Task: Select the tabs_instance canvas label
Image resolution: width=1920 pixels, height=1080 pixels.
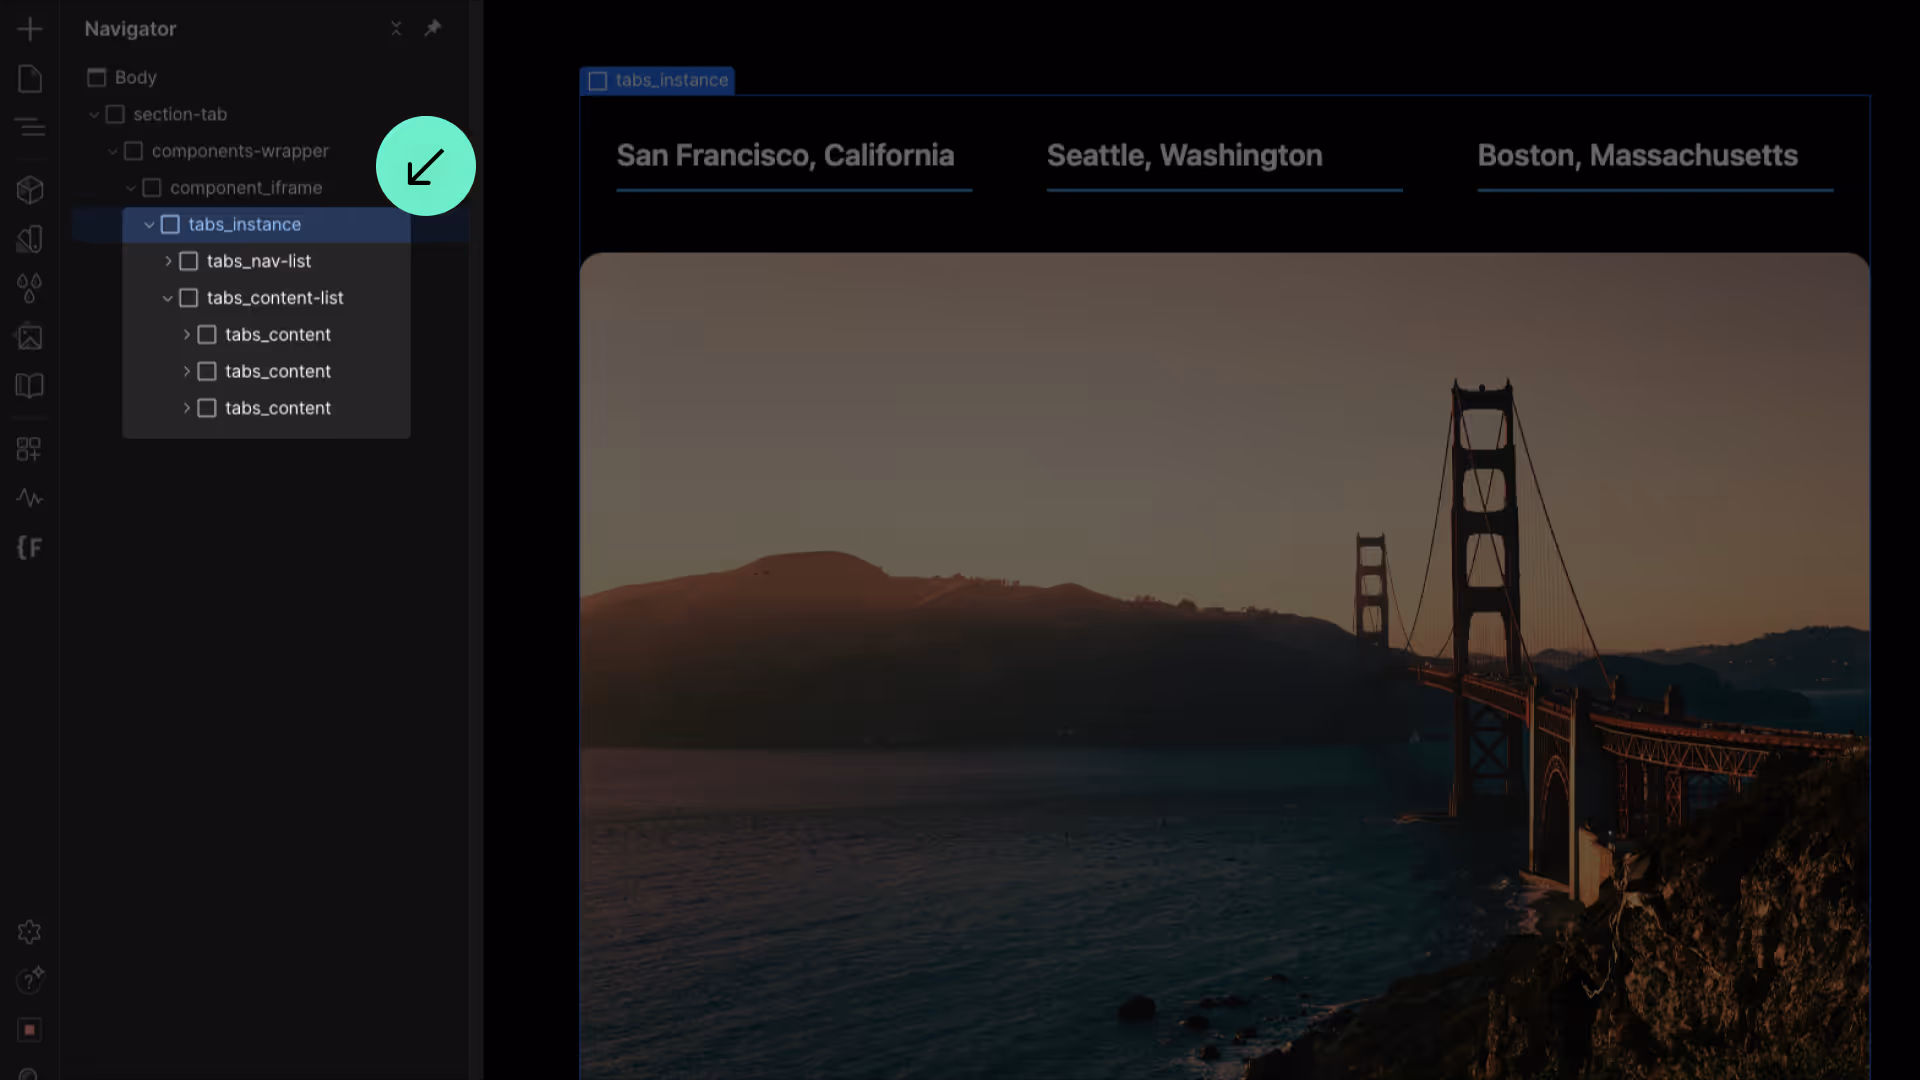Action: (x=658, y=80)
